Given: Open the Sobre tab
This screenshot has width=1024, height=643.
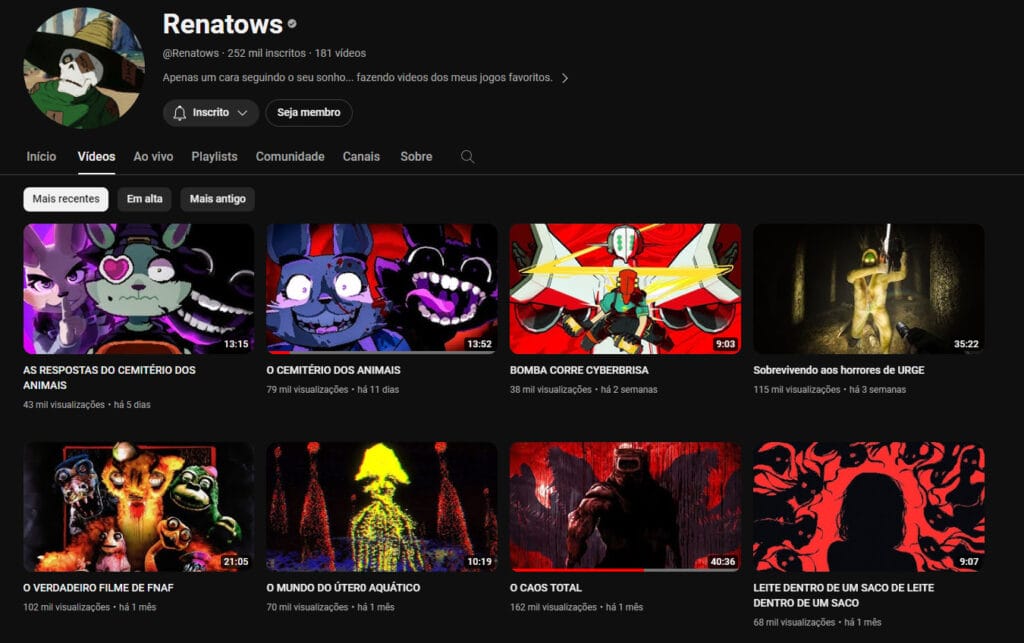Looking at the screenshot, I should pyautogui.click(x=416, y=157).
